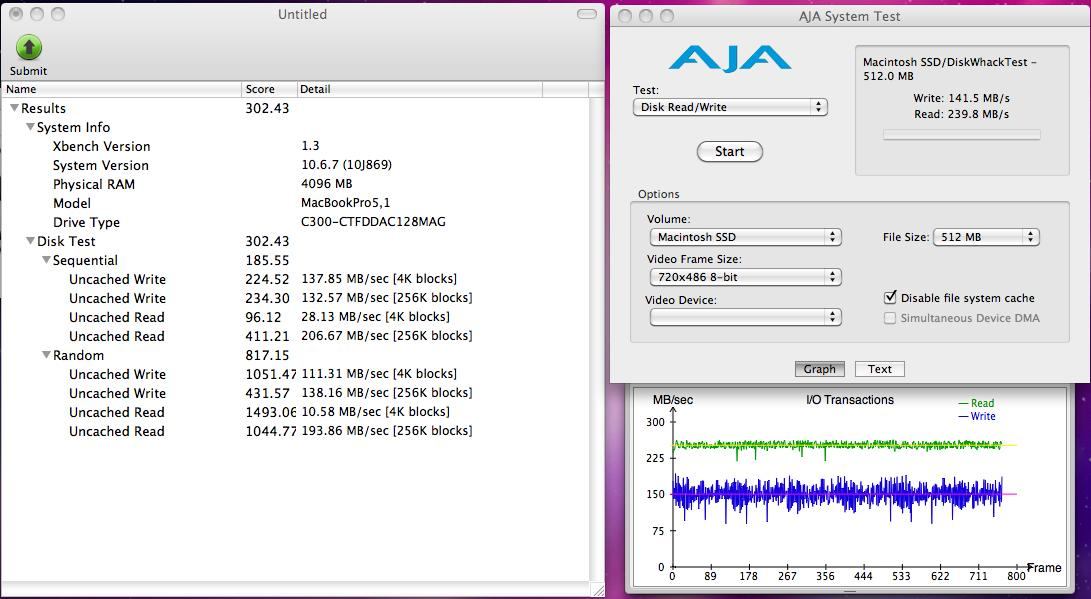1091x599 pixels.
Task: Open Video Frame Size dropdown 720x486 8-bit
Action: [x=745, y=277]
